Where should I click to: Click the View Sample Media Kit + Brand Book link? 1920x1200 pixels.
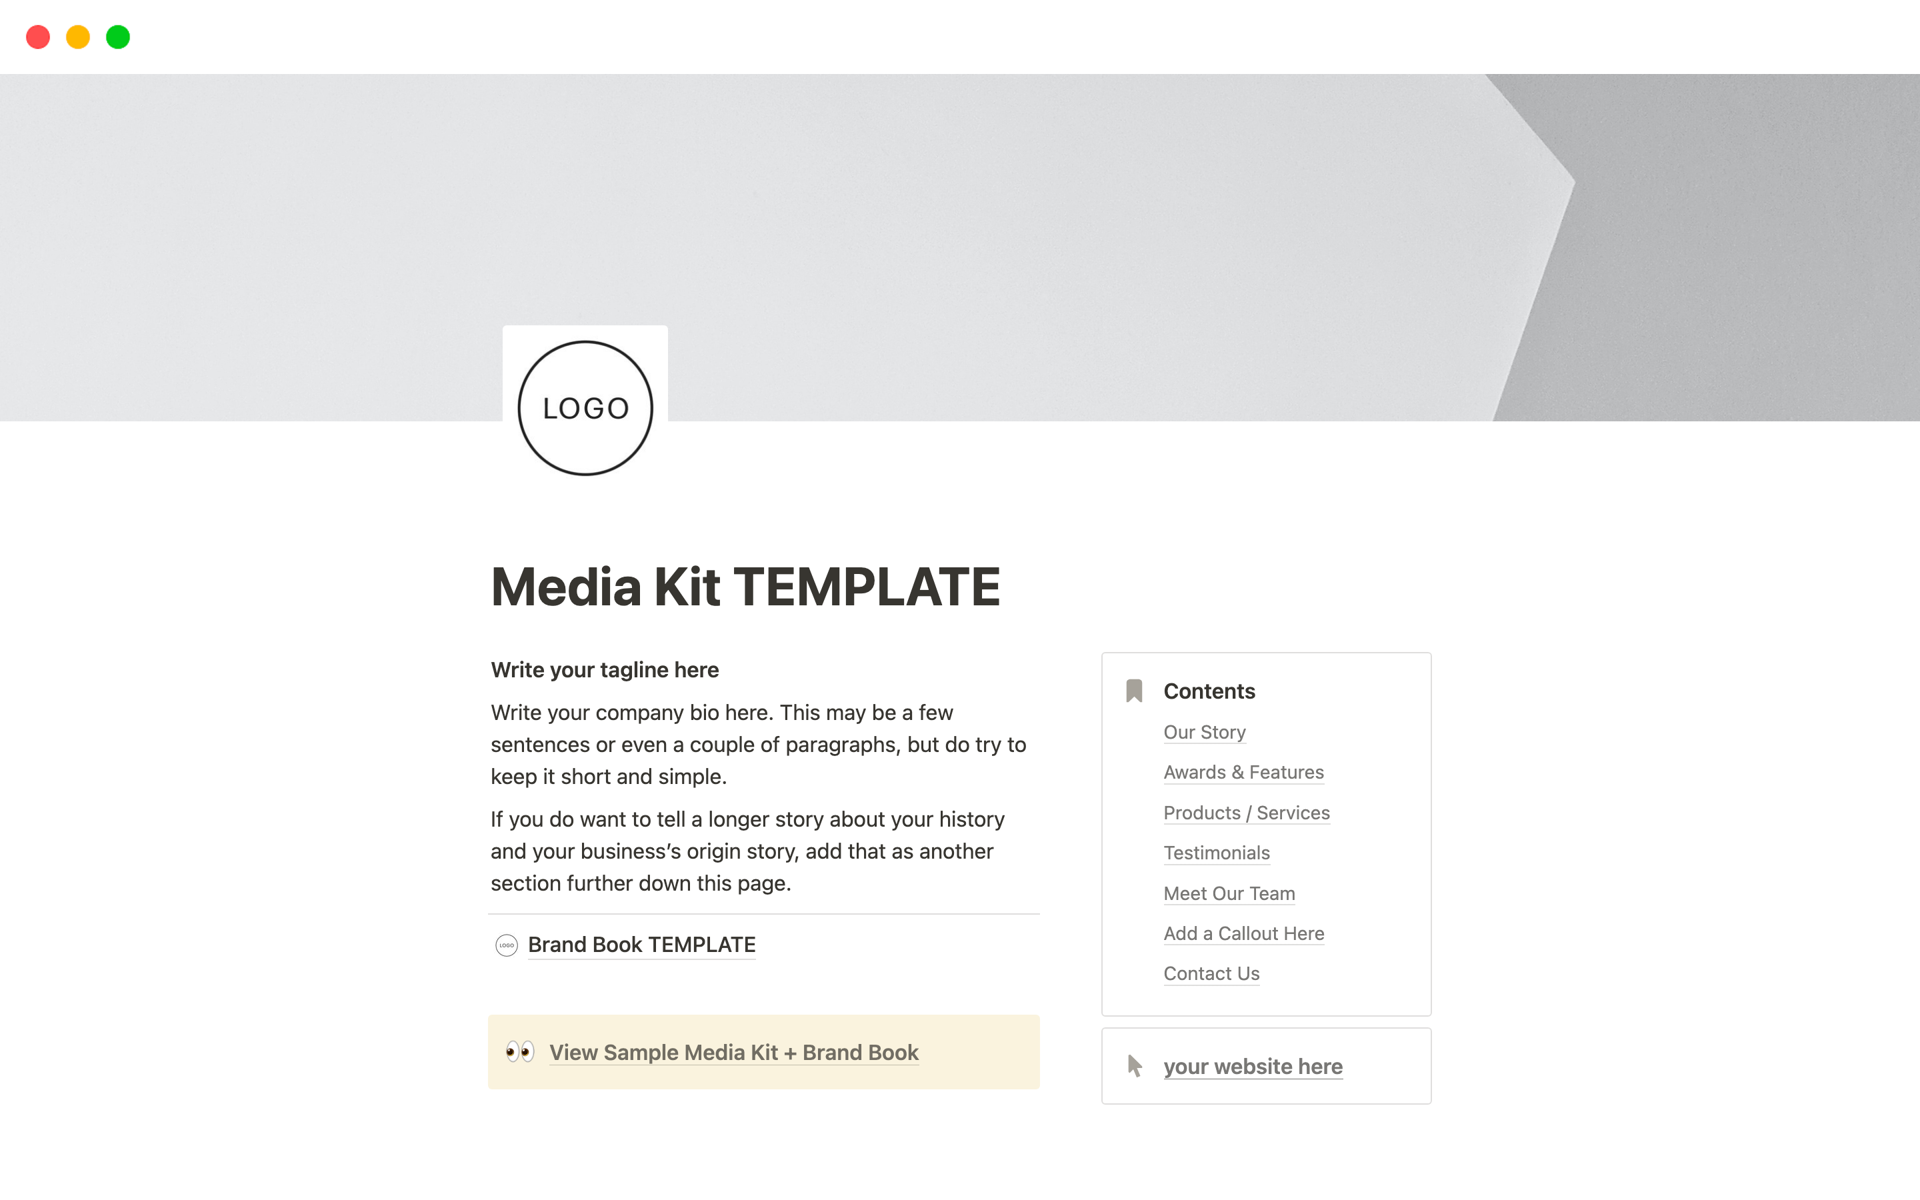pos(735,1052)
